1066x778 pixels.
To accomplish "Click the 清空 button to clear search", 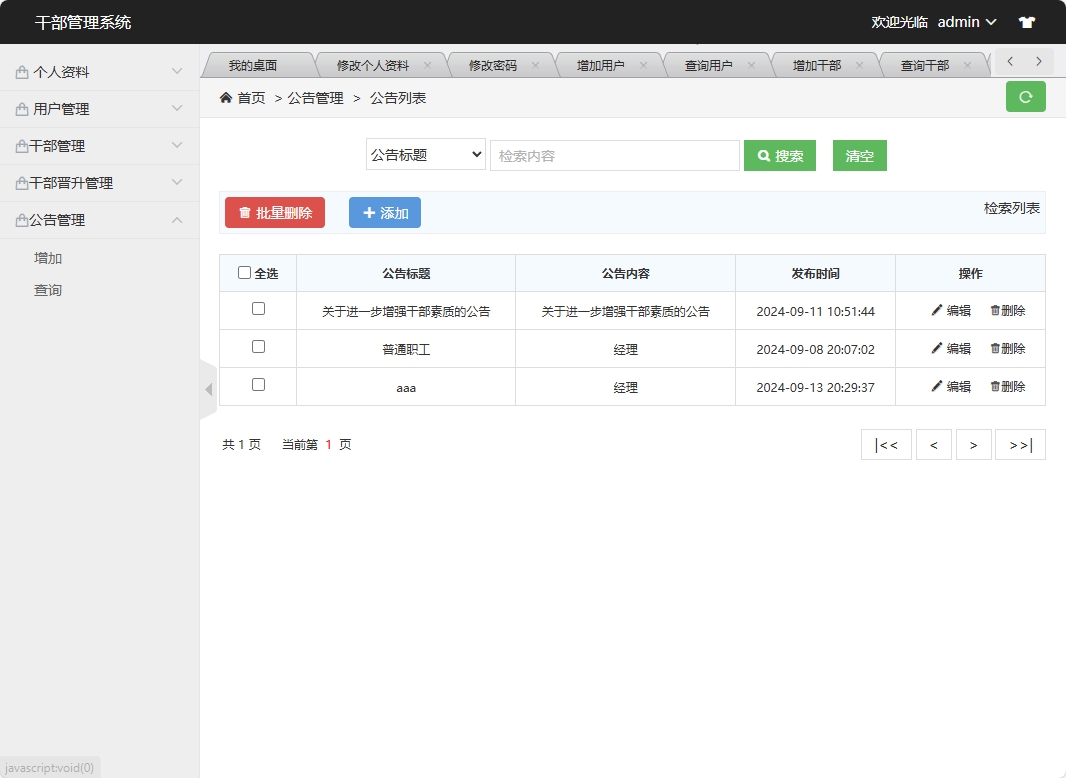I will point(859,155).
